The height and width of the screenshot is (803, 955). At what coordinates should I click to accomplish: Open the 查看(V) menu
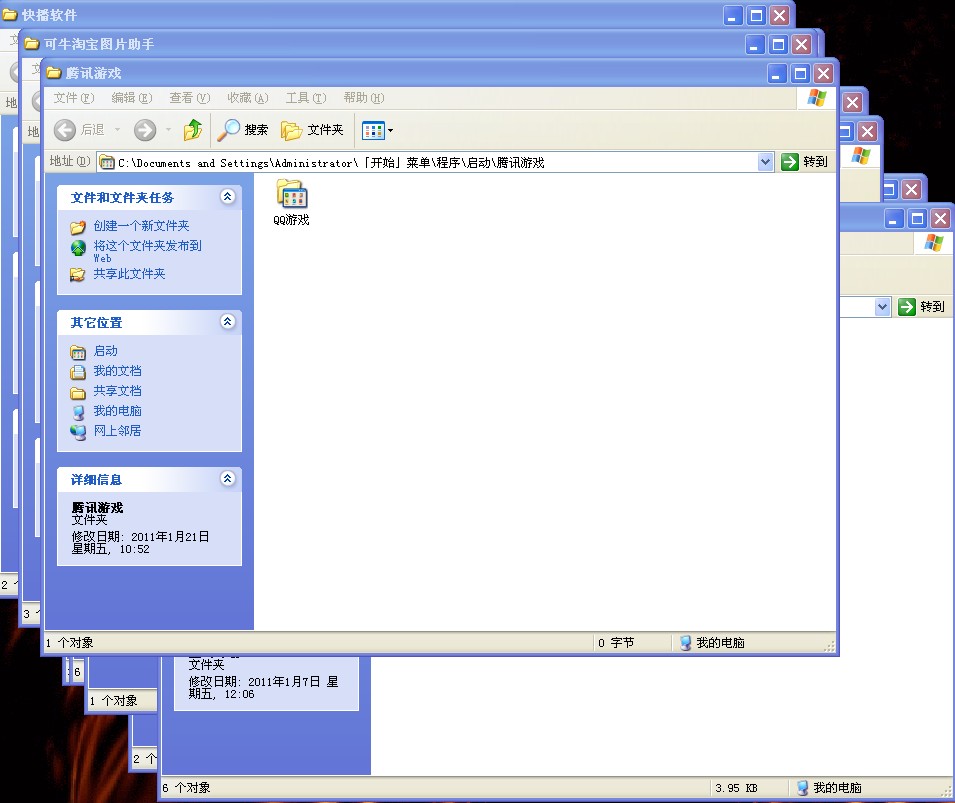pos(189,98)
